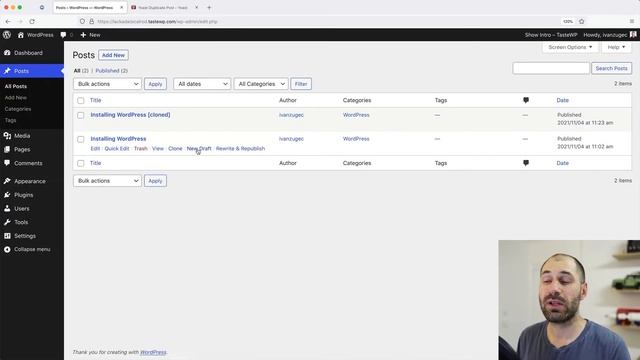Expand the Screen Options panel
Image resolution: width=640 pixels, height=360 pixels.
(x=570, y=47)
